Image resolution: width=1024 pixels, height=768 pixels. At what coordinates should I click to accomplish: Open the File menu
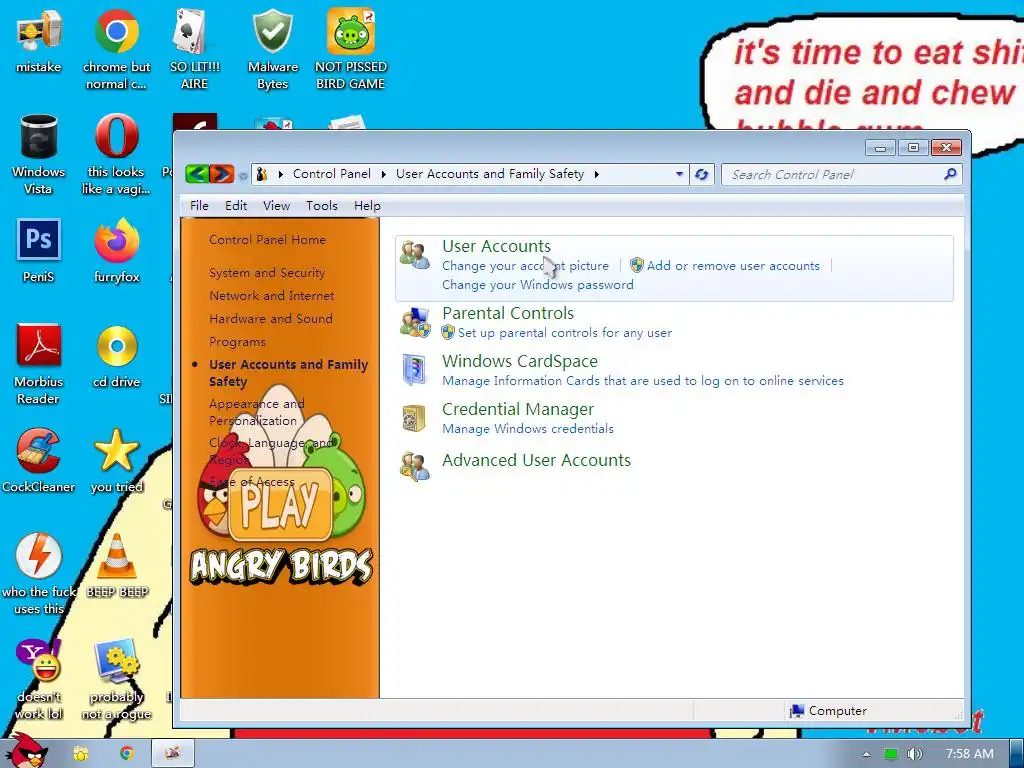pos(199,206)
